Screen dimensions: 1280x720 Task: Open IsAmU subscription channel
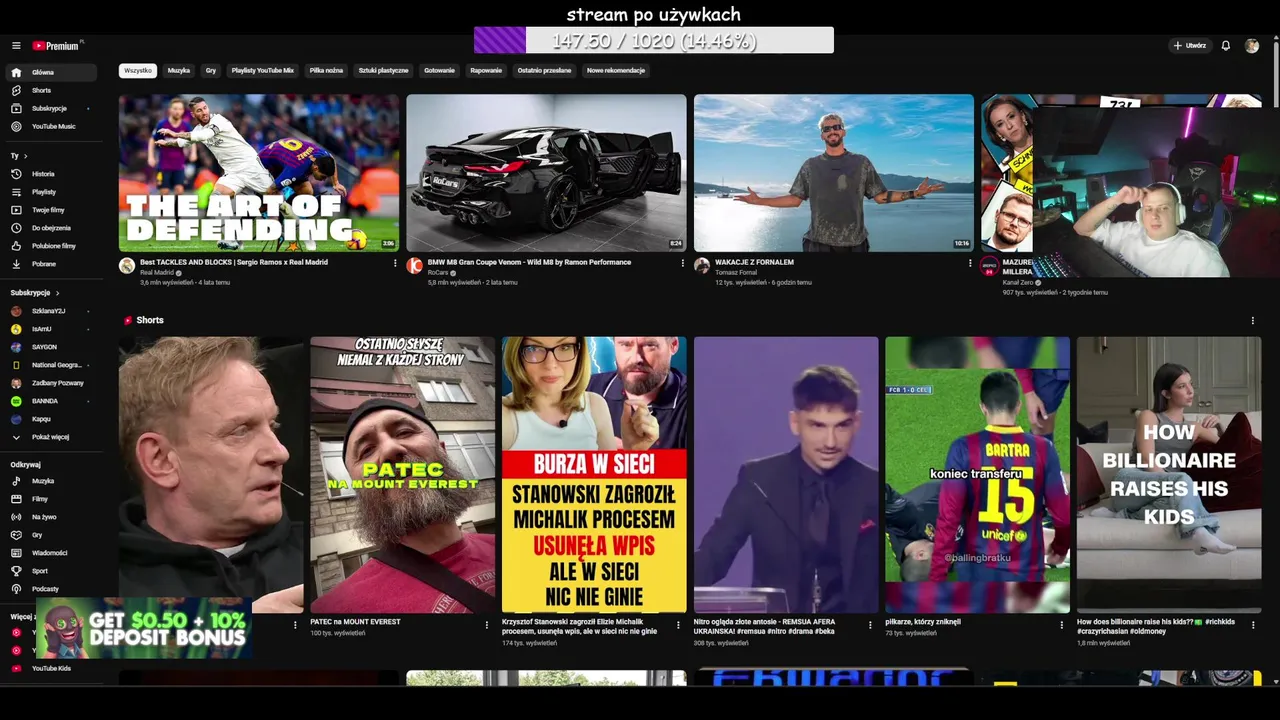[x=50, y=329]
